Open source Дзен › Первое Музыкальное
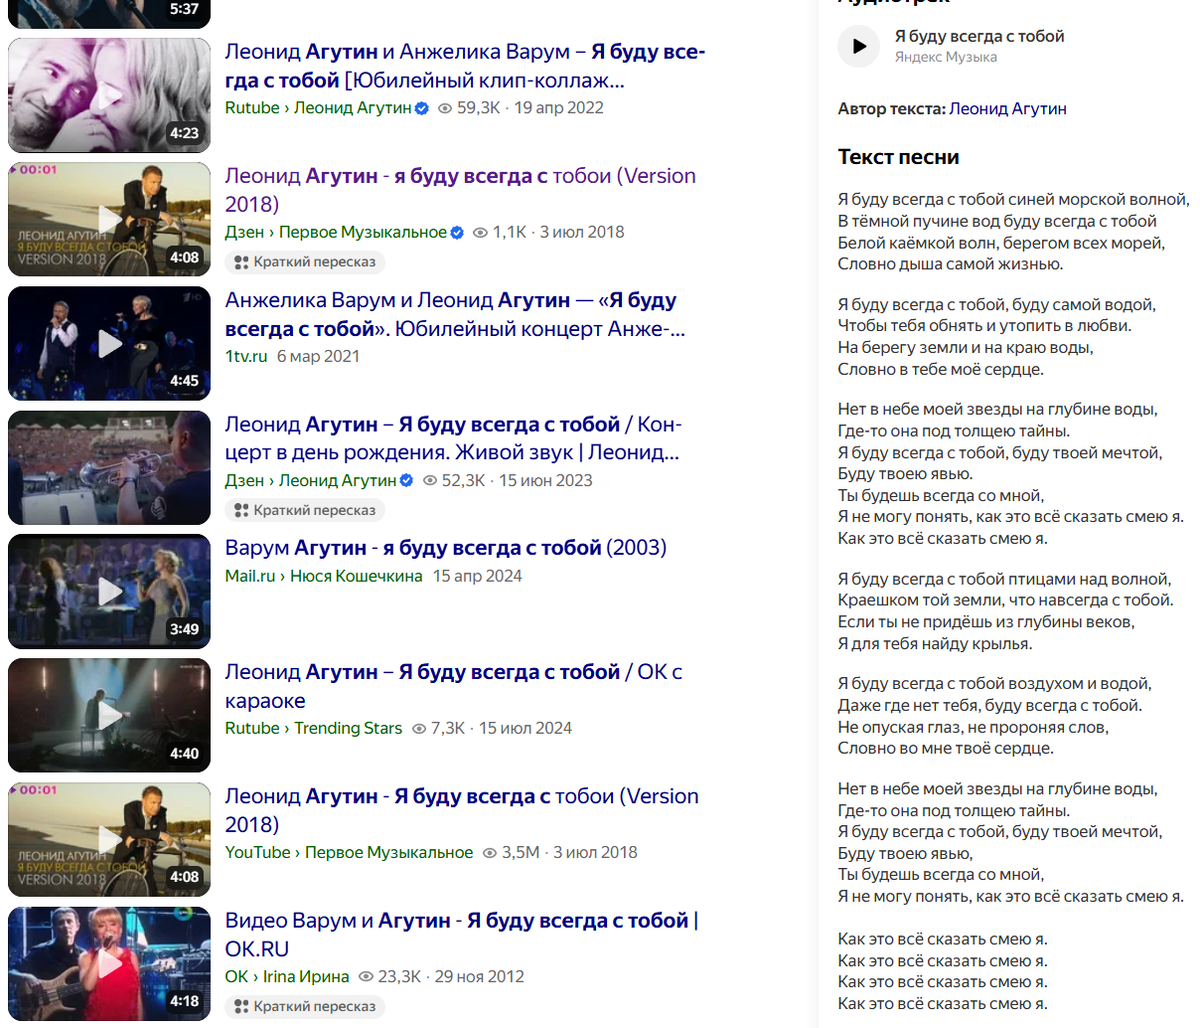Screen dimensions: 1200x1028 click(x=336, y=232)
